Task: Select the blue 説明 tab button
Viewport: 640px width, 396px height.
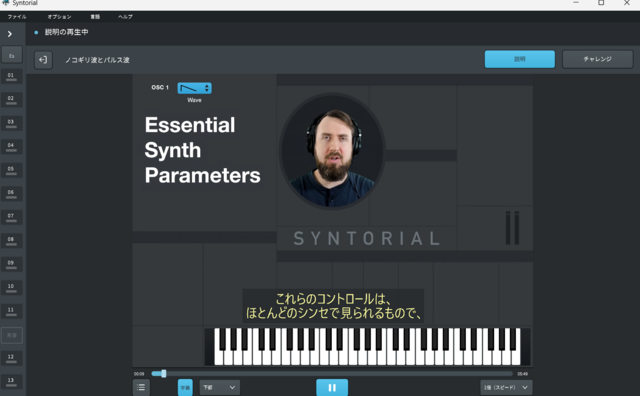Action: tap(520, 59)
